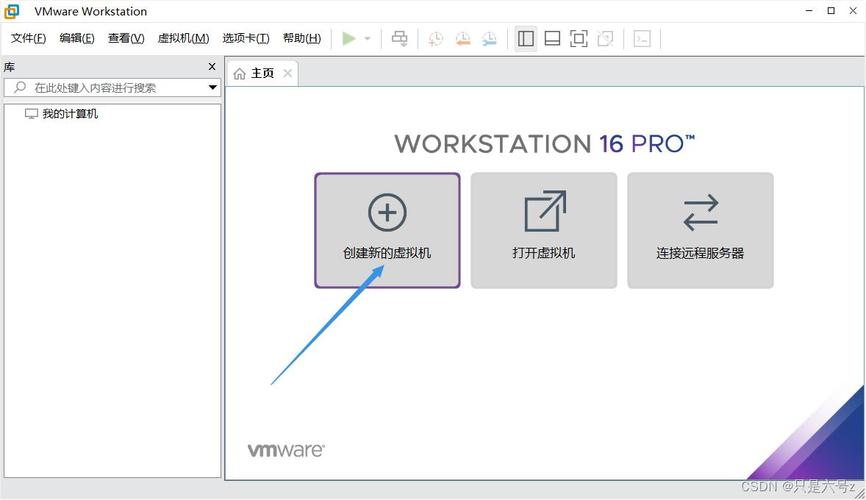Click the unity mode toolbar icon
Screen dimensions: 866x500
point(605,39)
